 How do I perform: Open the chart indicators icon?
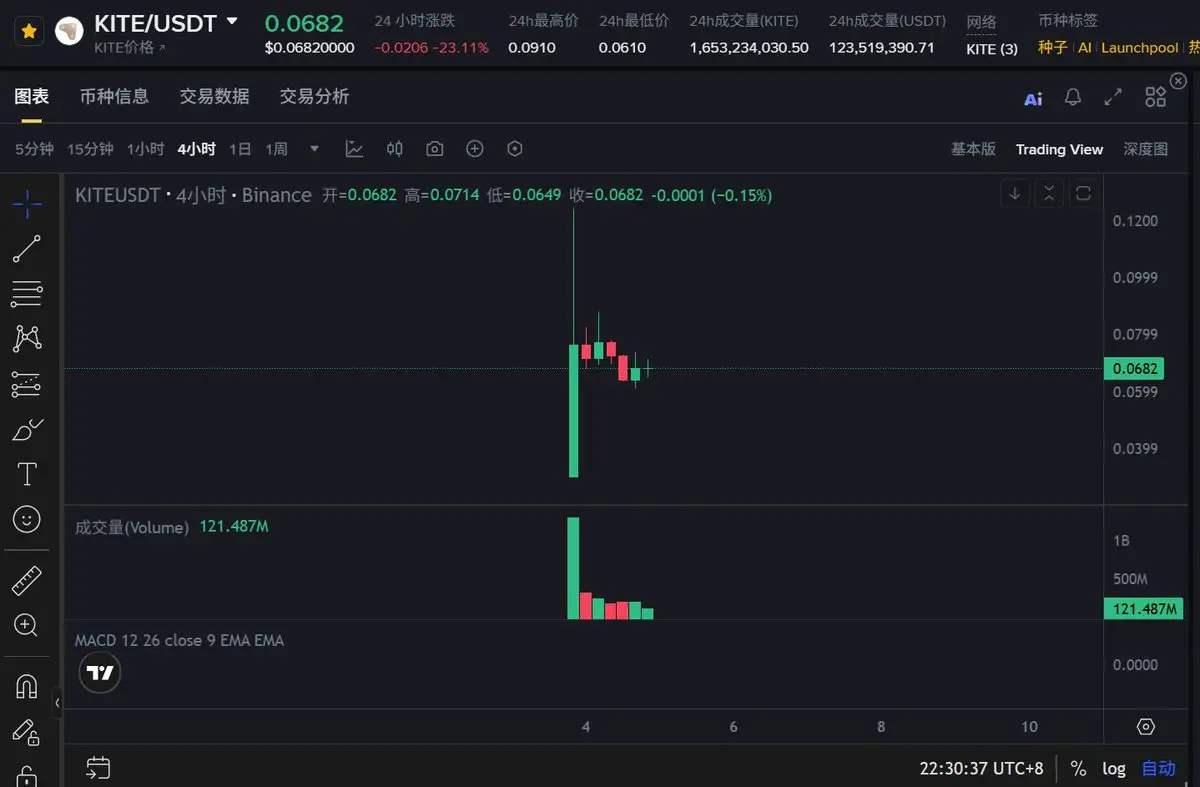click(x=354, y=149)
